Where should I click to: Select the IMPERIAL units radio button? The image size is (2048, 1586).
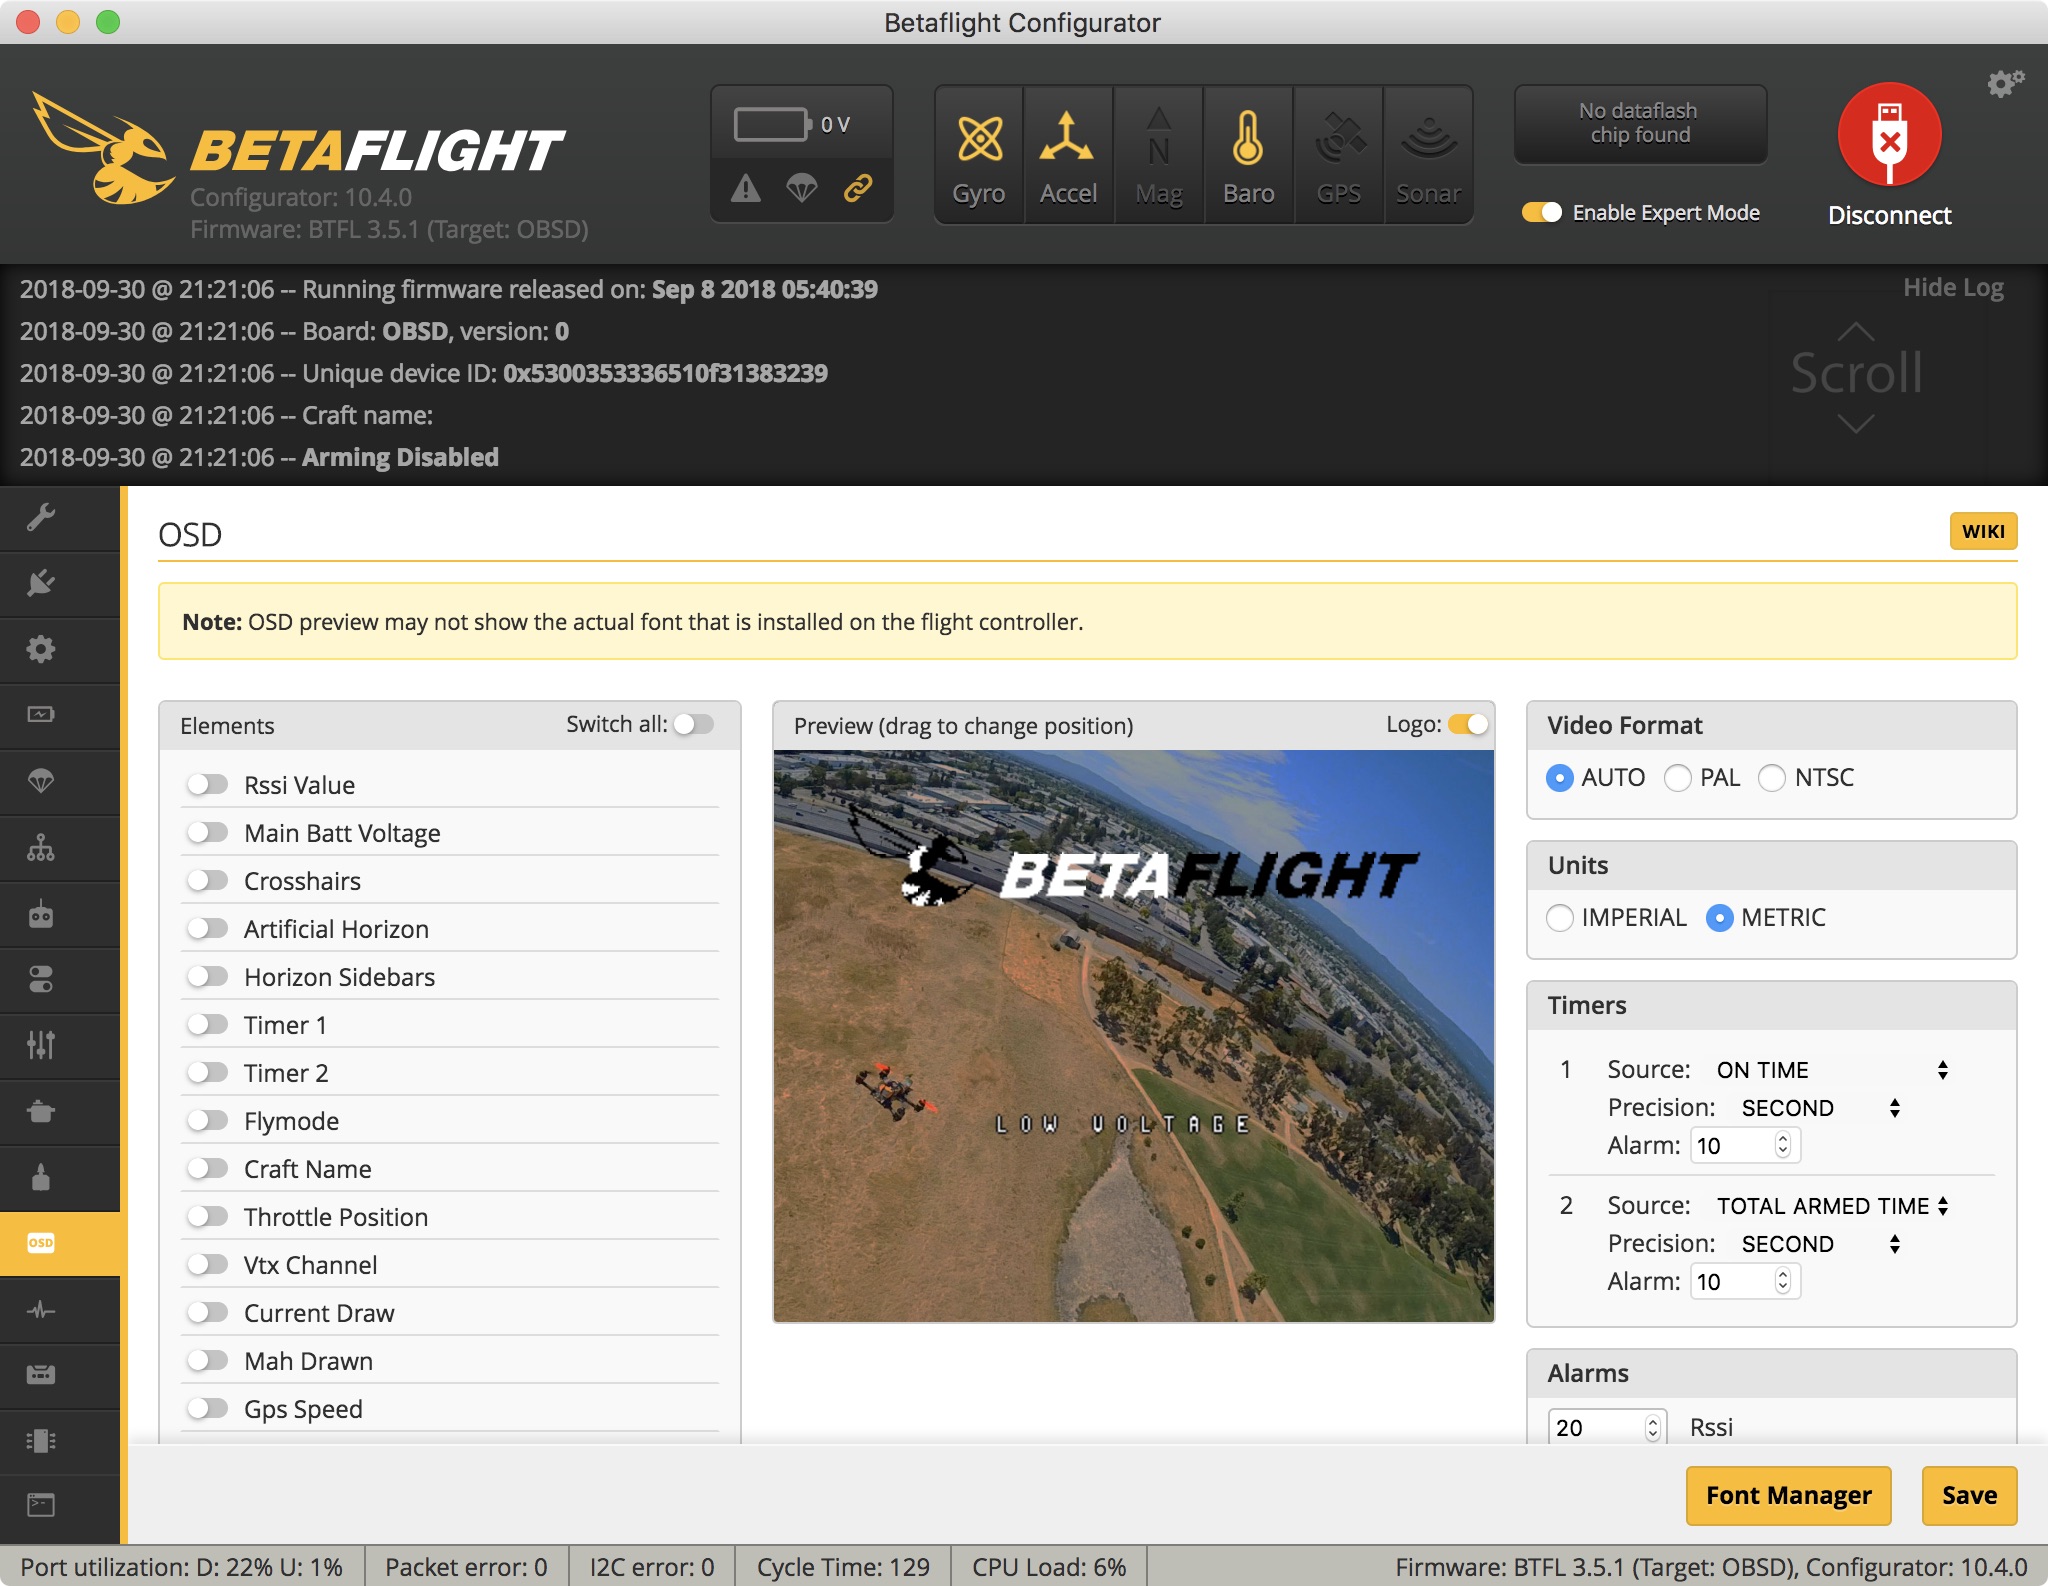[x=1560, y=917]
